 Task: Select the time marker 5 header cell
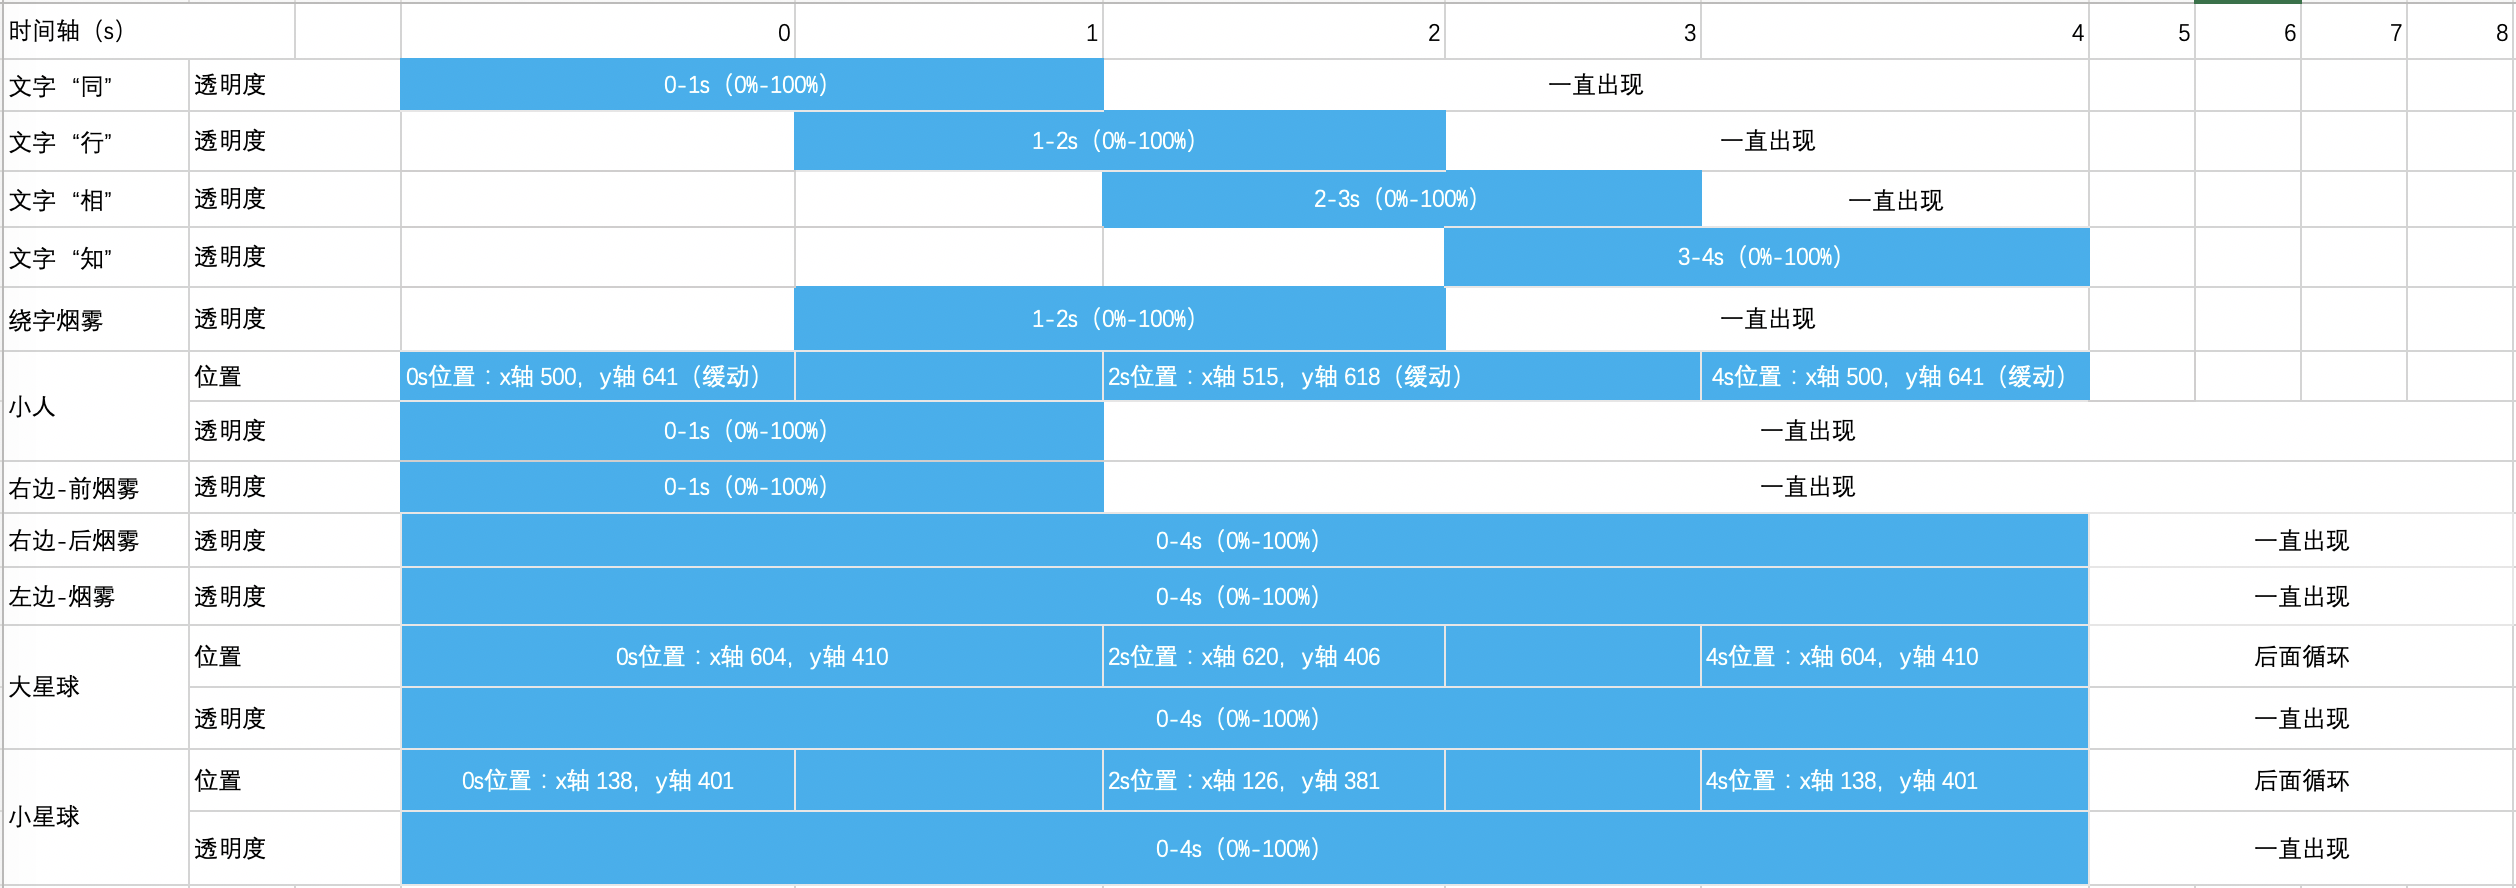2142,33
